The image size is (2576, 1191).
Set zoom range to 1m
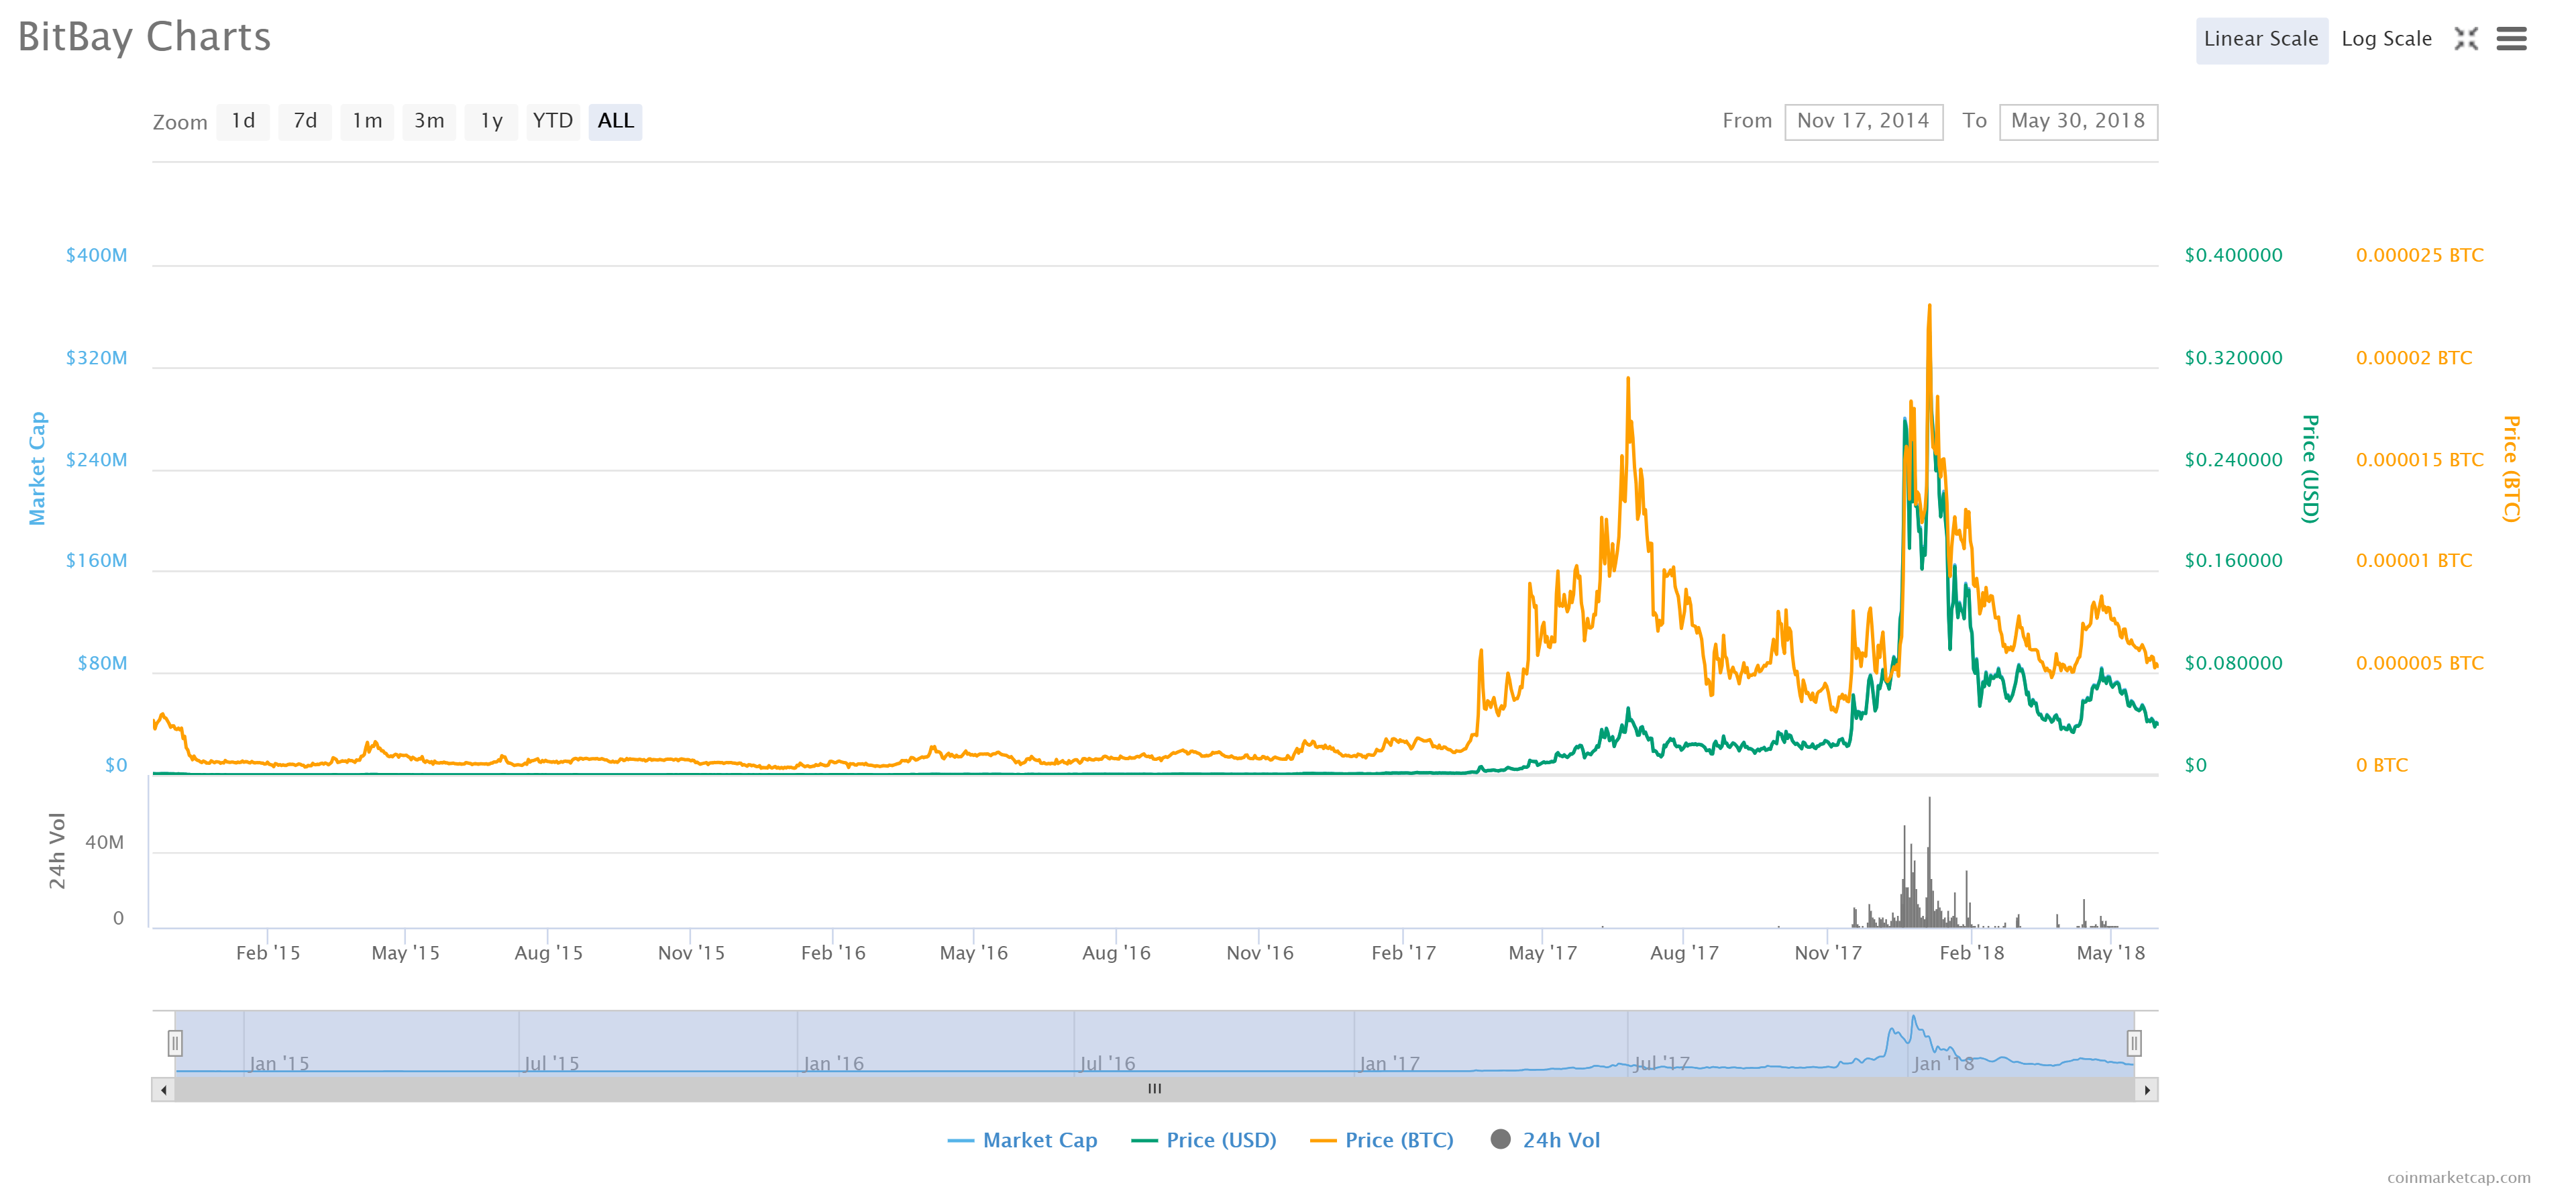367,121
